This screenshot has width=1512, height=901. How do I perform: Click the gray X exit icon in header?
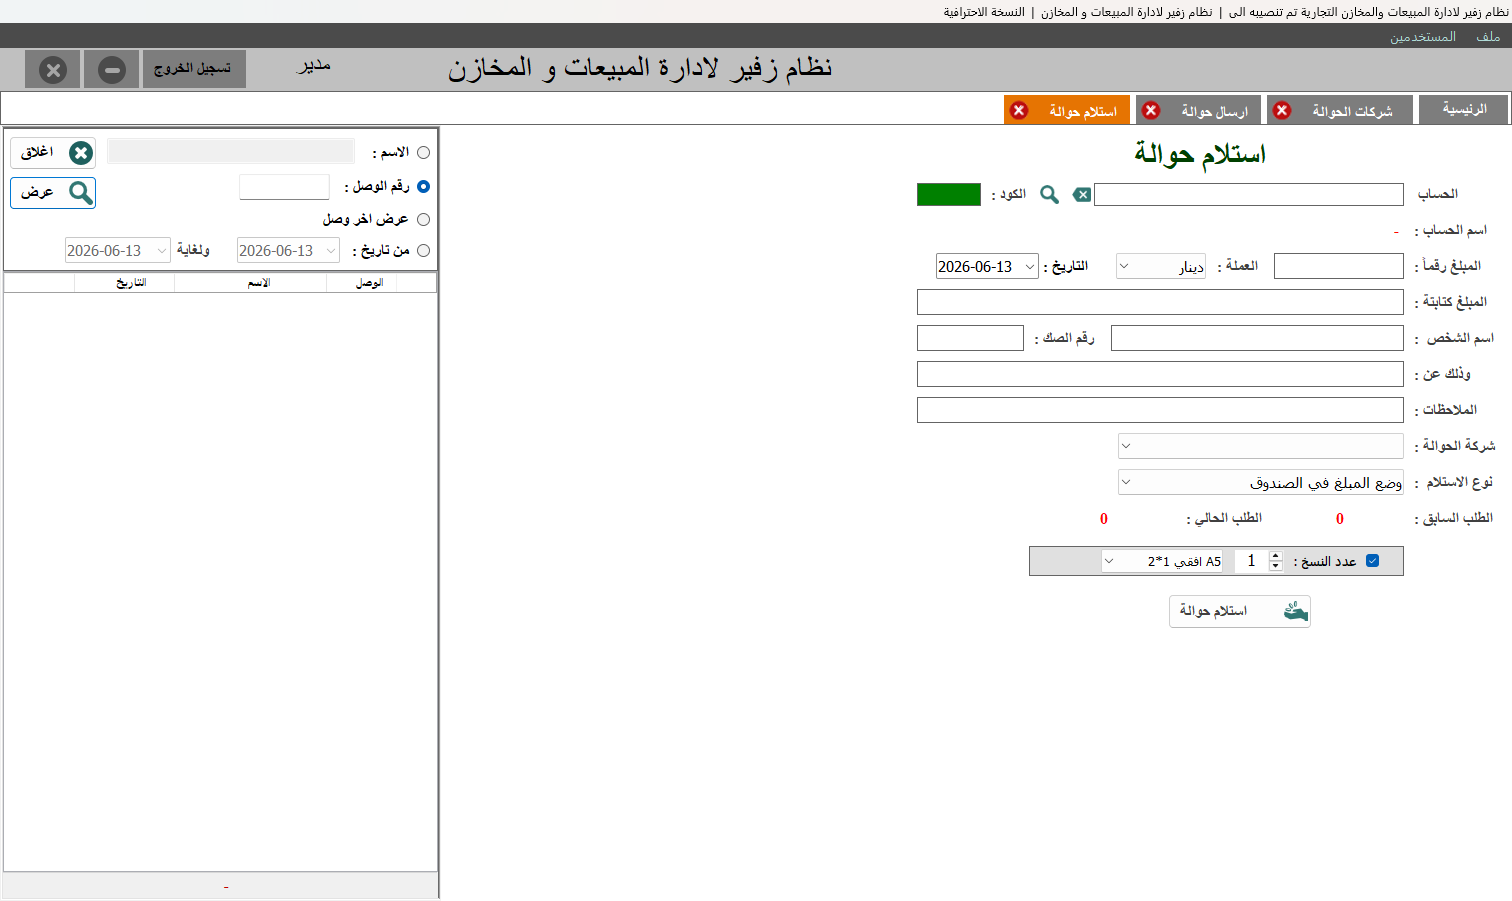53,70
